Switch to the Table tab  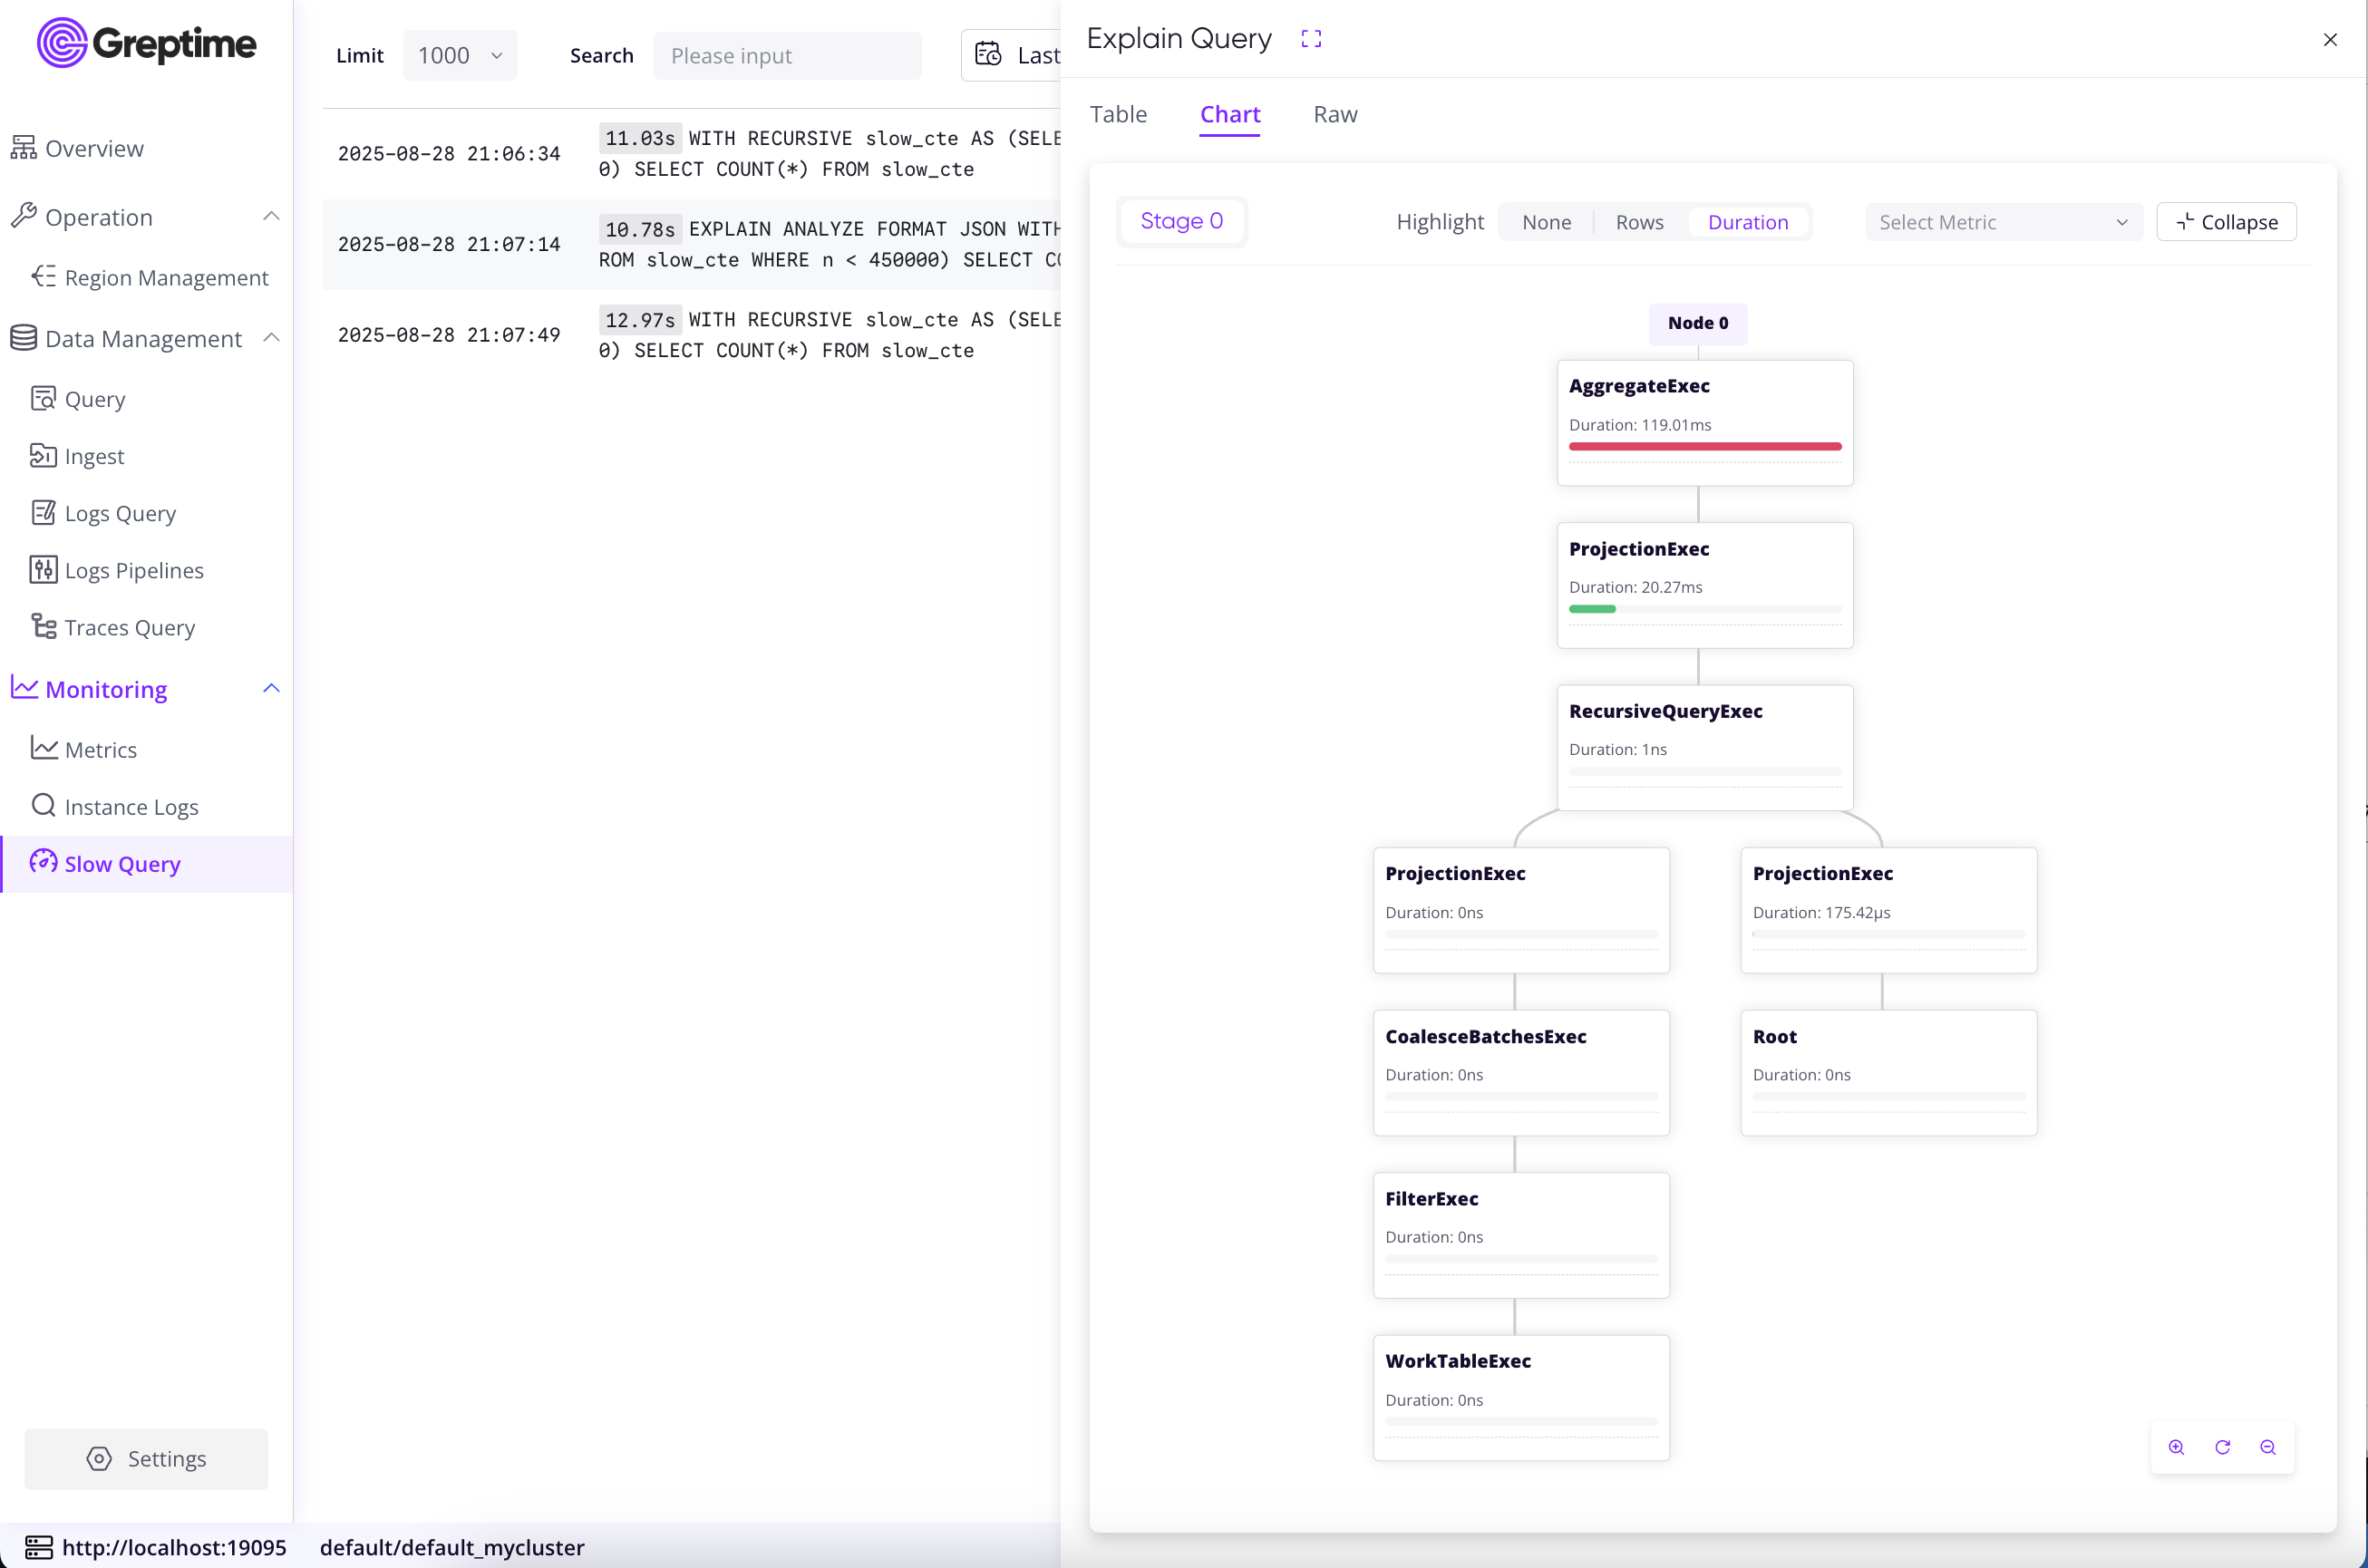coord(1118,114)
